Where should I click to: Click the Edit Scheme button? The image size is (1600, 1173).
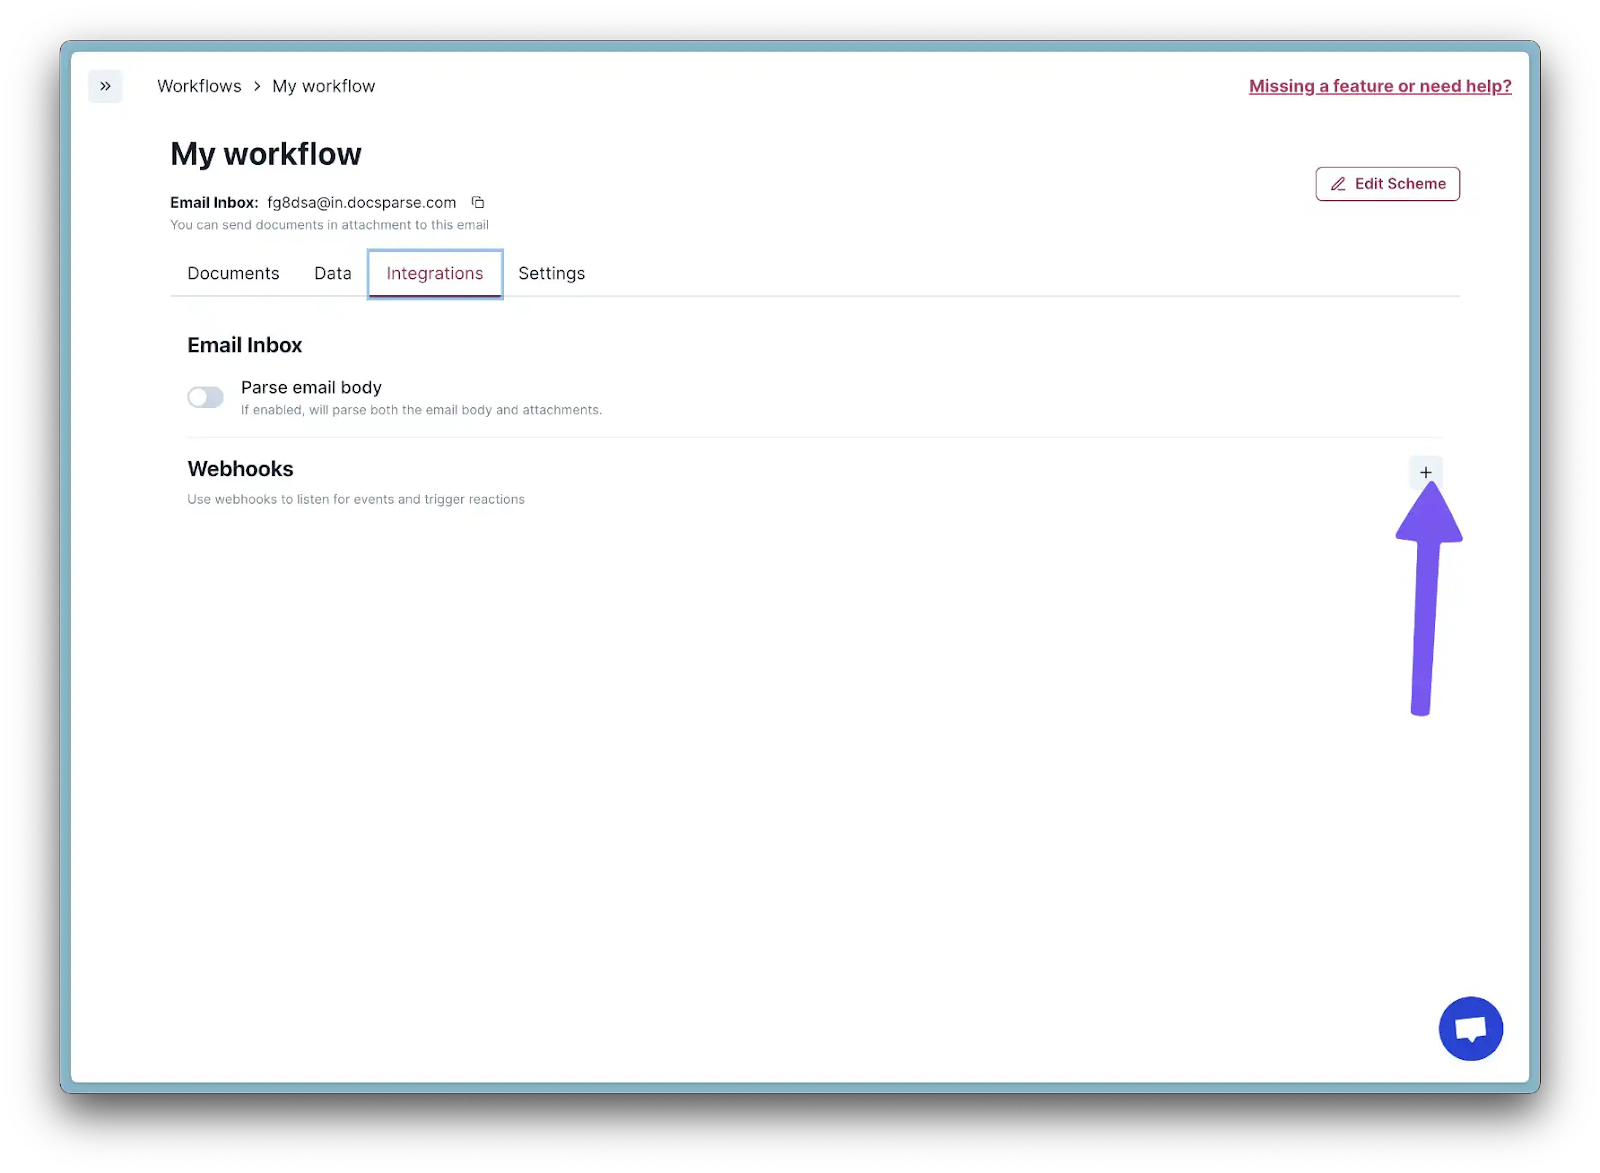1387,184
